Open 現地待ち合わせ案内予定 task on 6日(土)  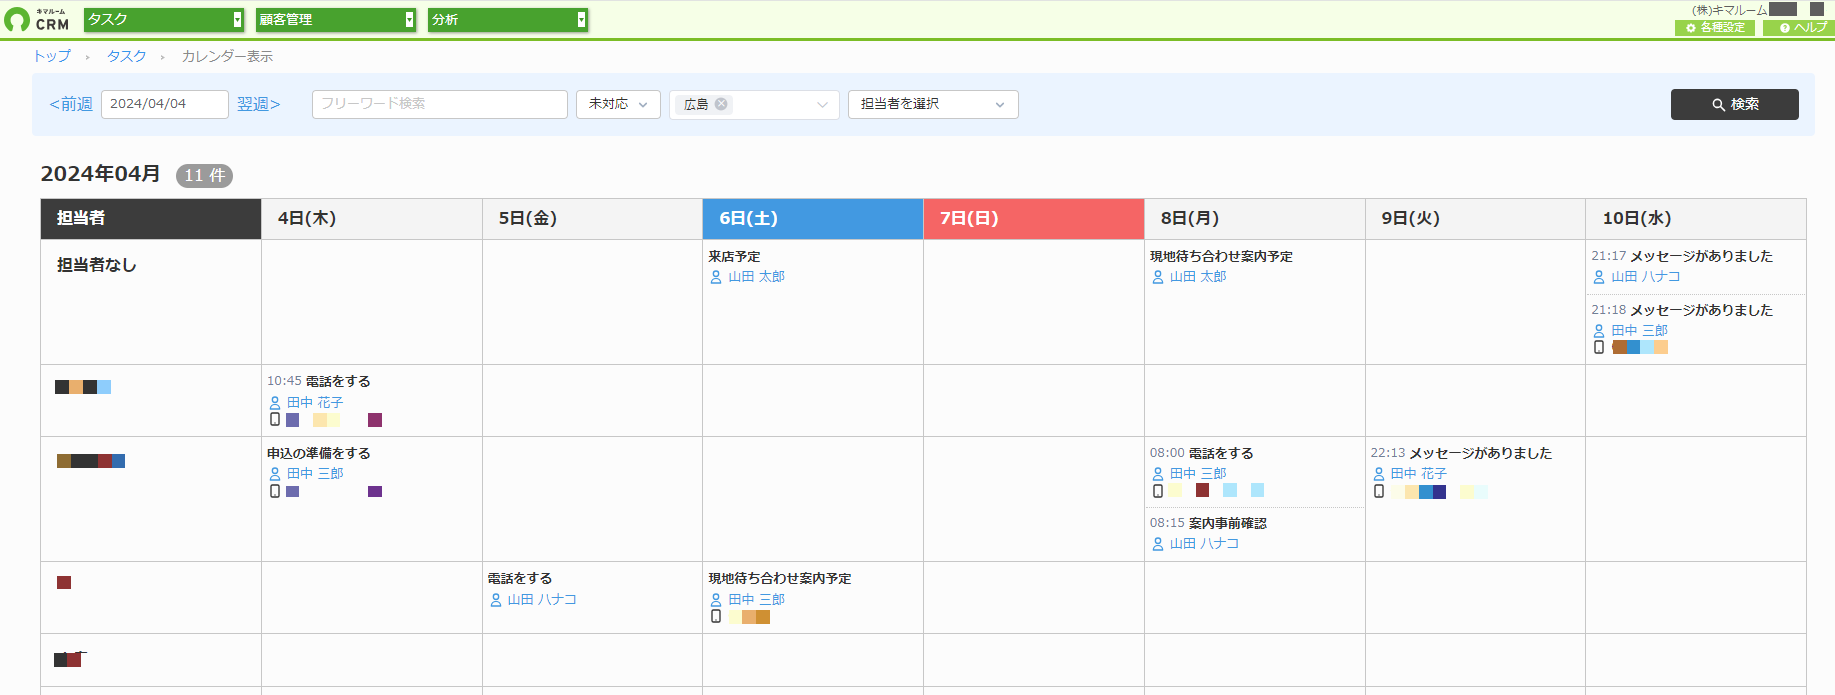click(x=780, y=579)
